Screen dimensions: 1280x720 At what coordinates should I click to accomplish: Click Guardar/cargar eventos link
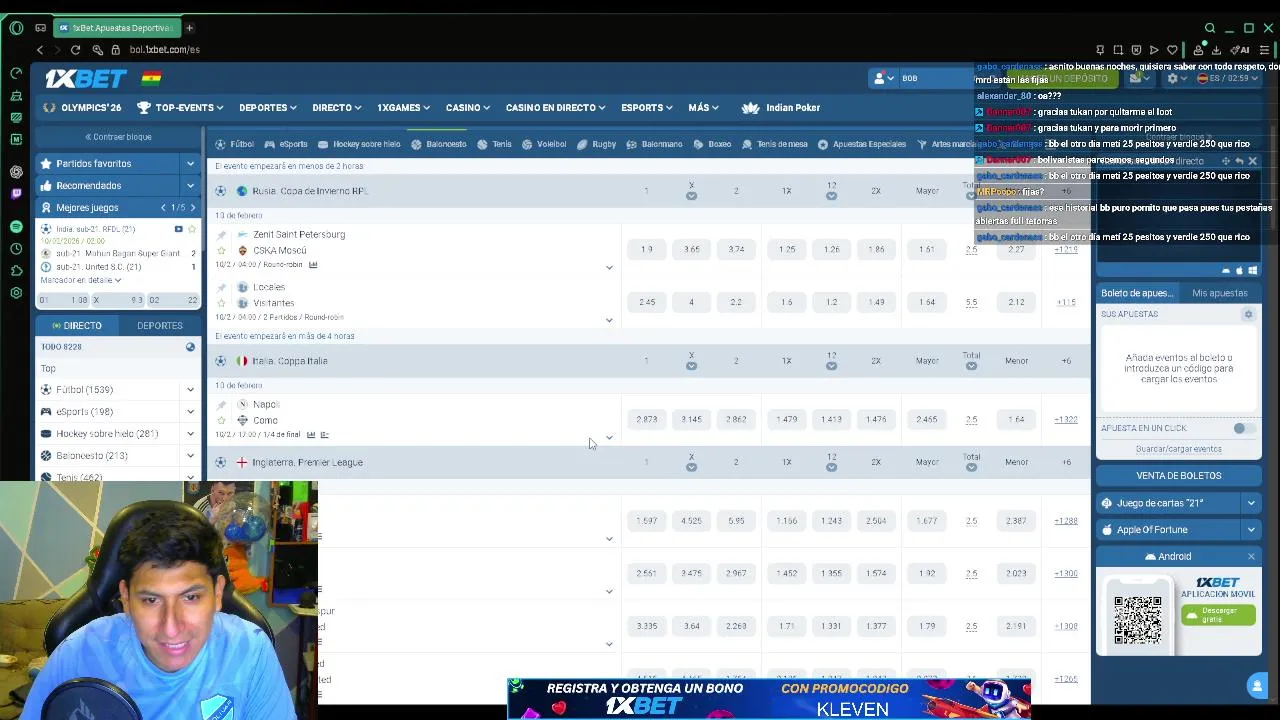coord(1178,449)
